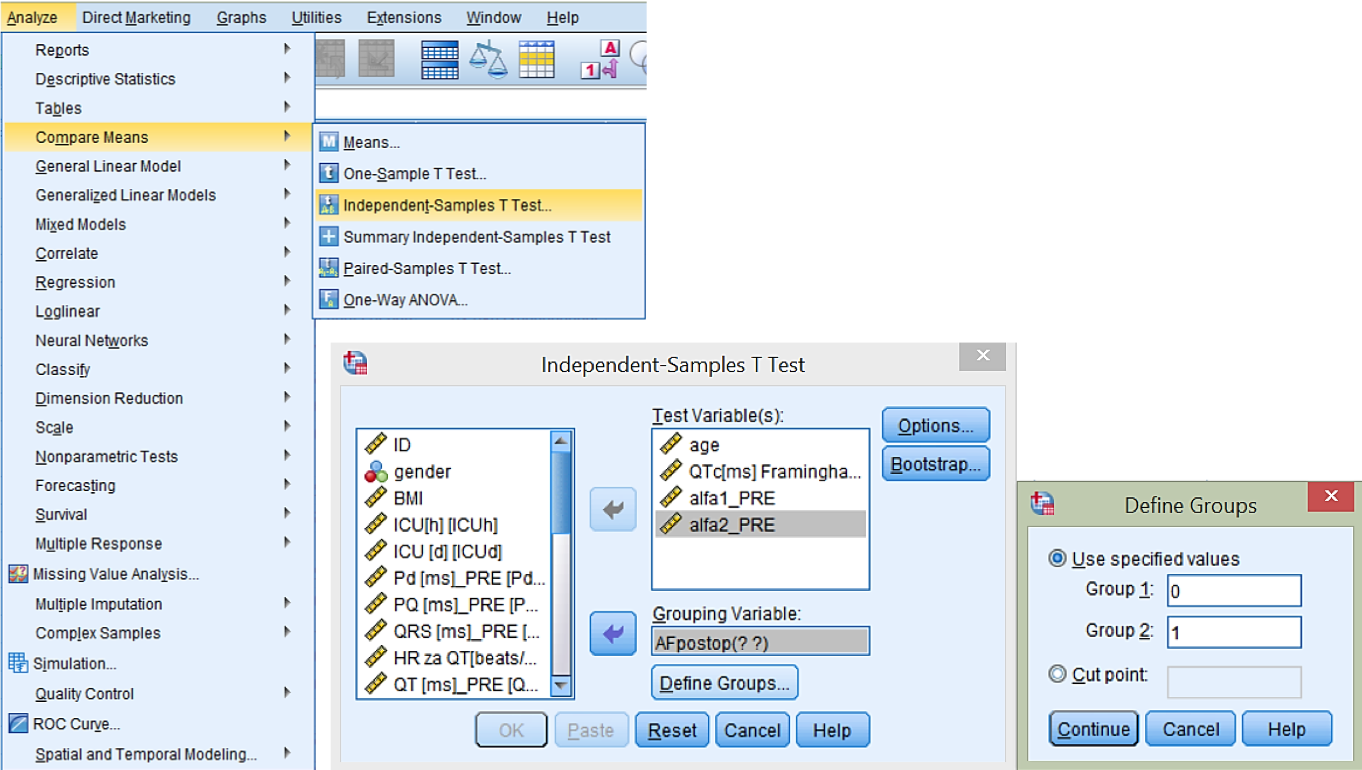Click the Split File toolbar icon
The height and width of the screenshot is (770, 1362).
pos(440,60)
